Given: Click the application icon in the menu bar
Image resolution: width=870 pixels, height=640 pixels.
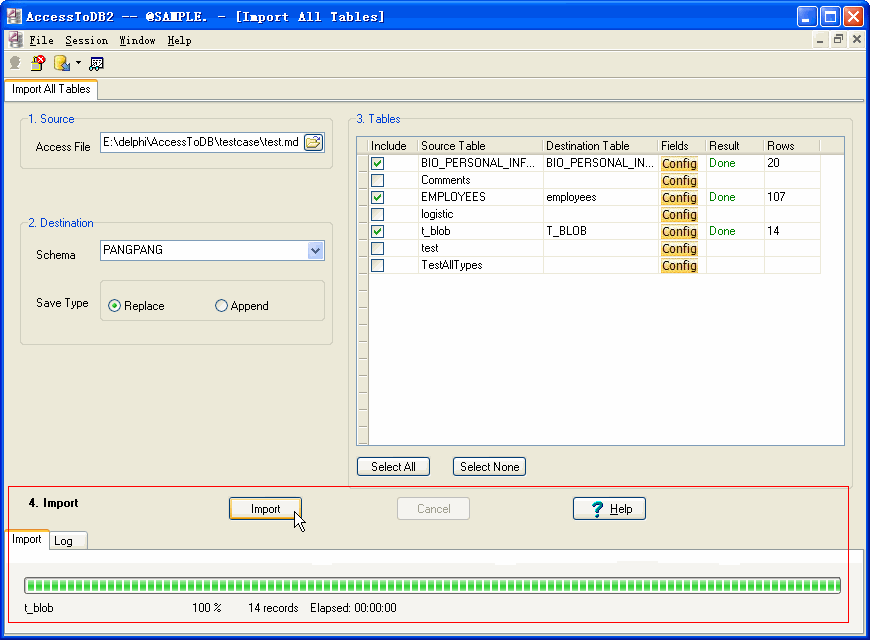Looking at the screenshot, I should (16, 40).
